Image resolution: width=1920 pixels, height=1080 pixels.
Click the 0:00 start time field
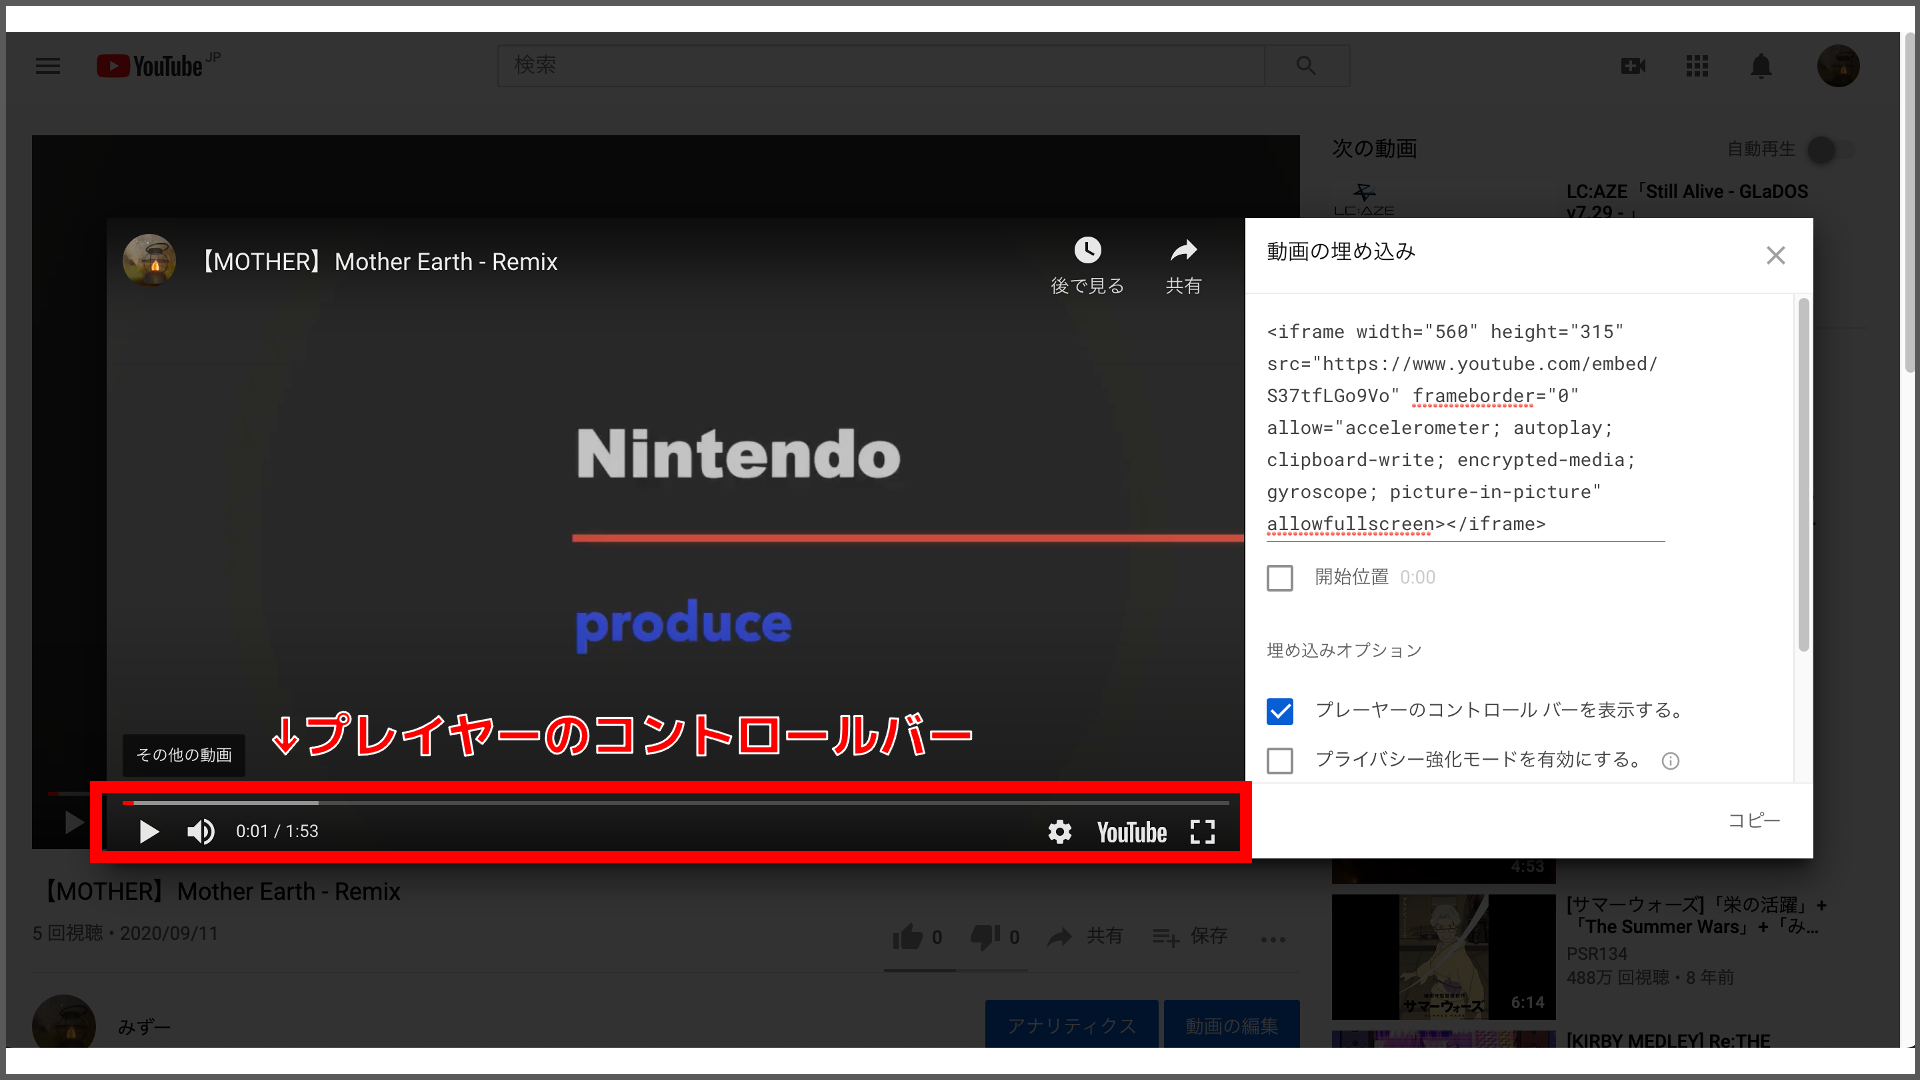[x=1418, y=578]
